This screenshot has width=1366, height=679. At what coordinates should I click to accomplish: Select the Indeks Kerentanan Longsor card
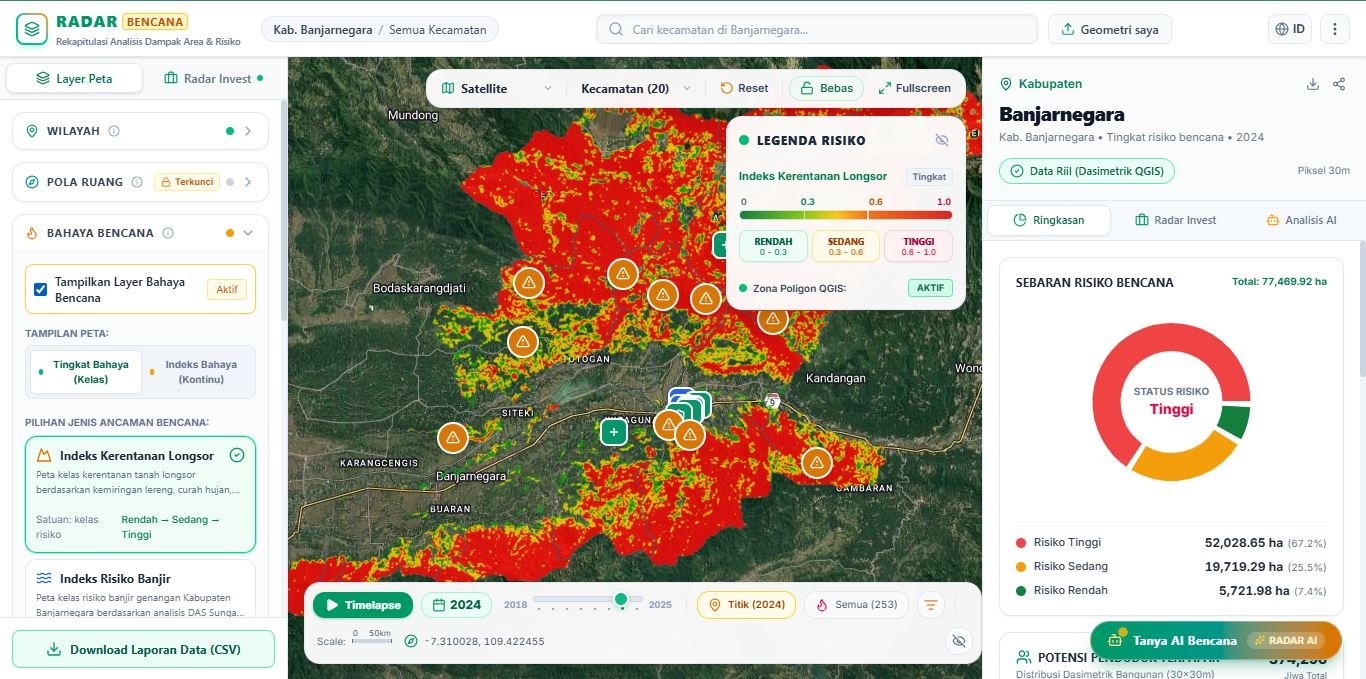140,494
